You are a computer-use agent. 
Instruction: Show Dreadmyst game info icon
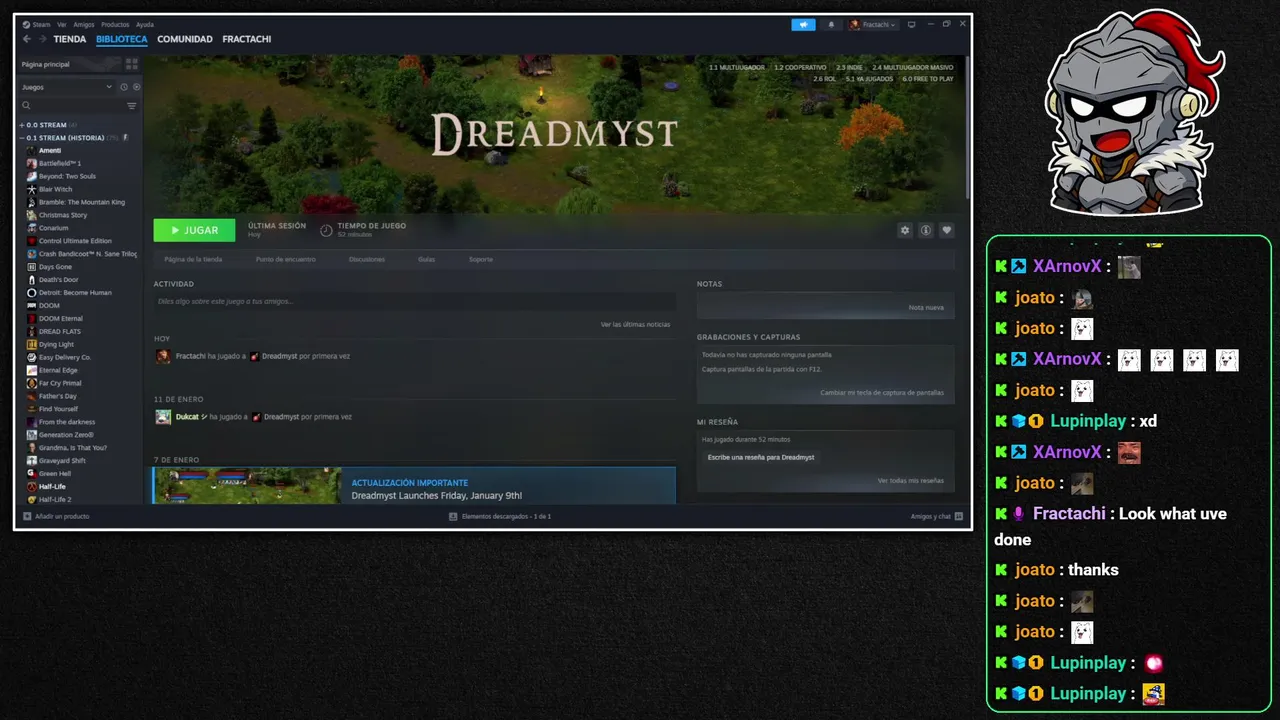point(926,230)
